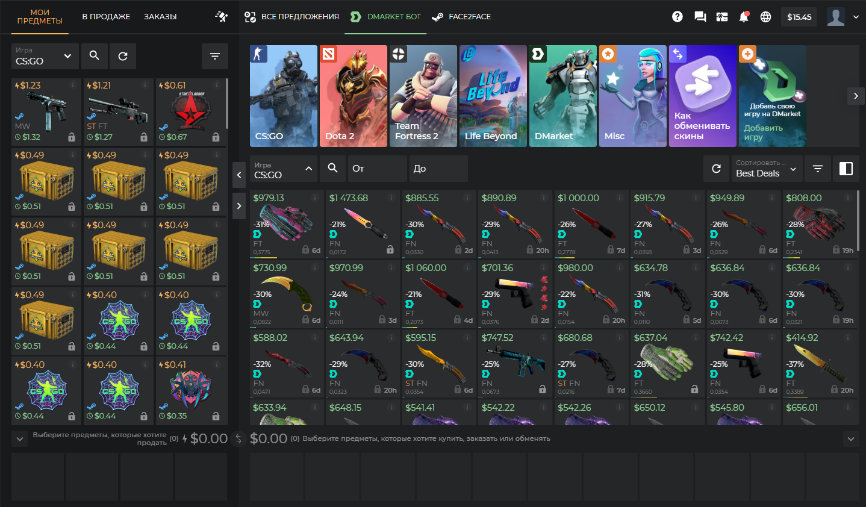Expand the account menu chevron
This screenshot has width=866, height=507.
[856, 17]
